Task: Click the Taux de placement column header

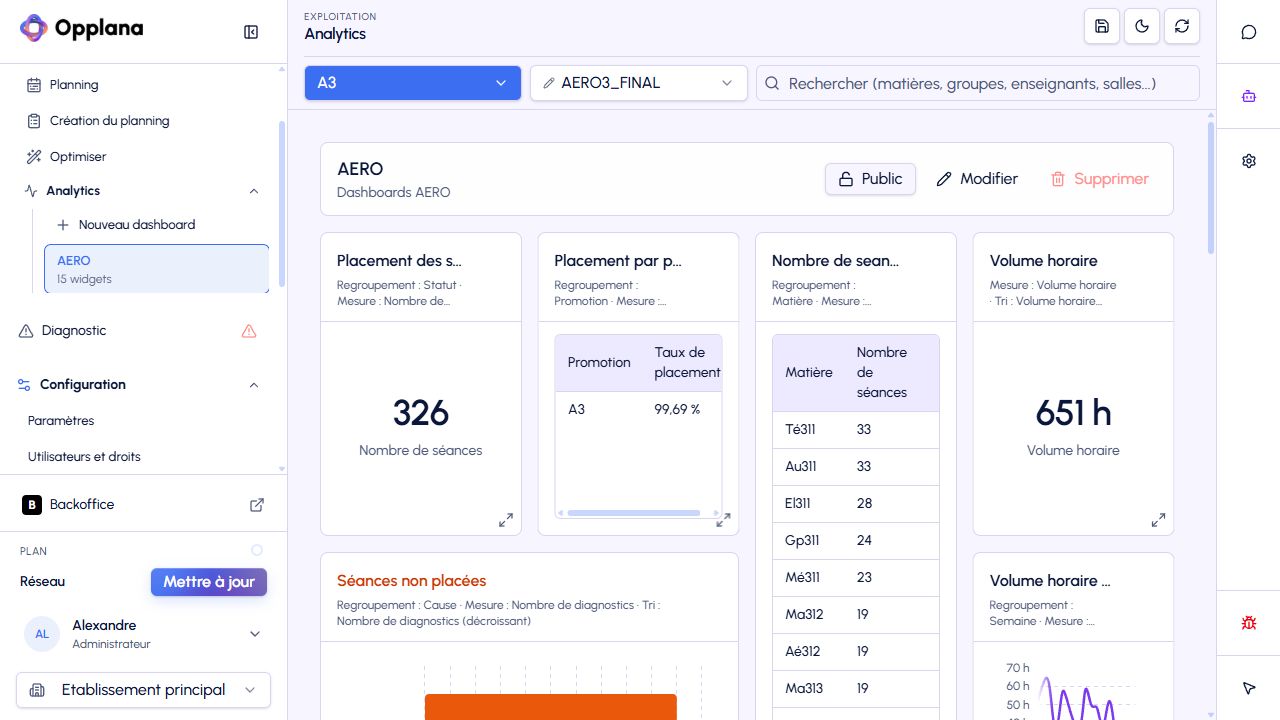Action: click(x=687, y=363)
